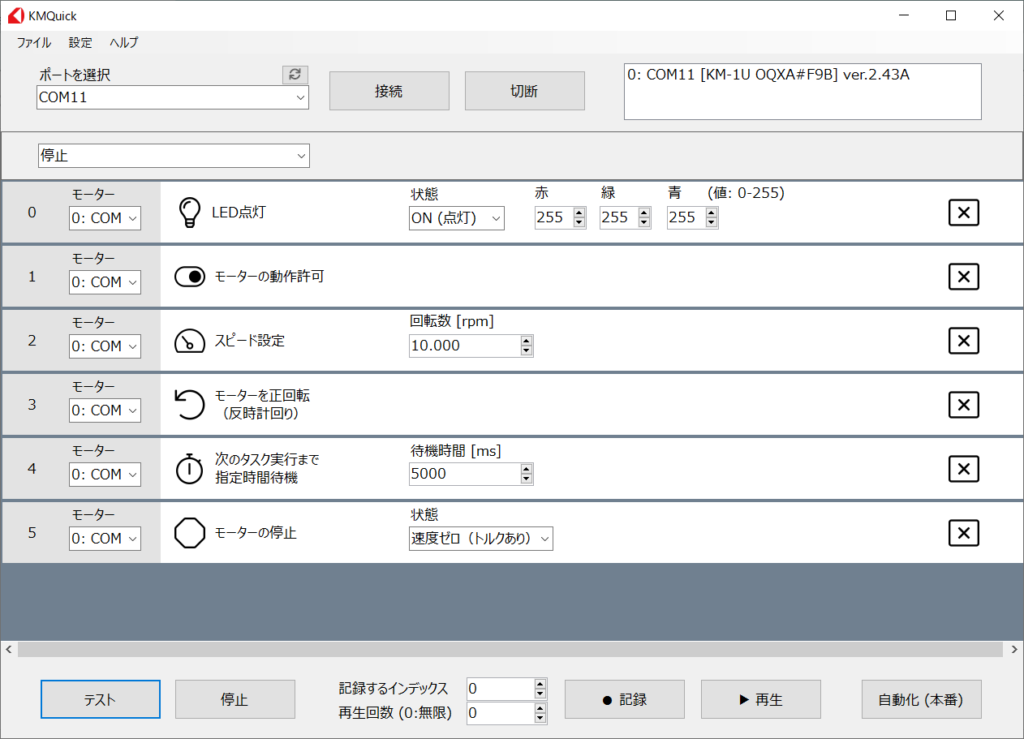Open the ファイル menu
Image resolution: width=1024 pixels, height=739 pixels.
pos(34,42)
